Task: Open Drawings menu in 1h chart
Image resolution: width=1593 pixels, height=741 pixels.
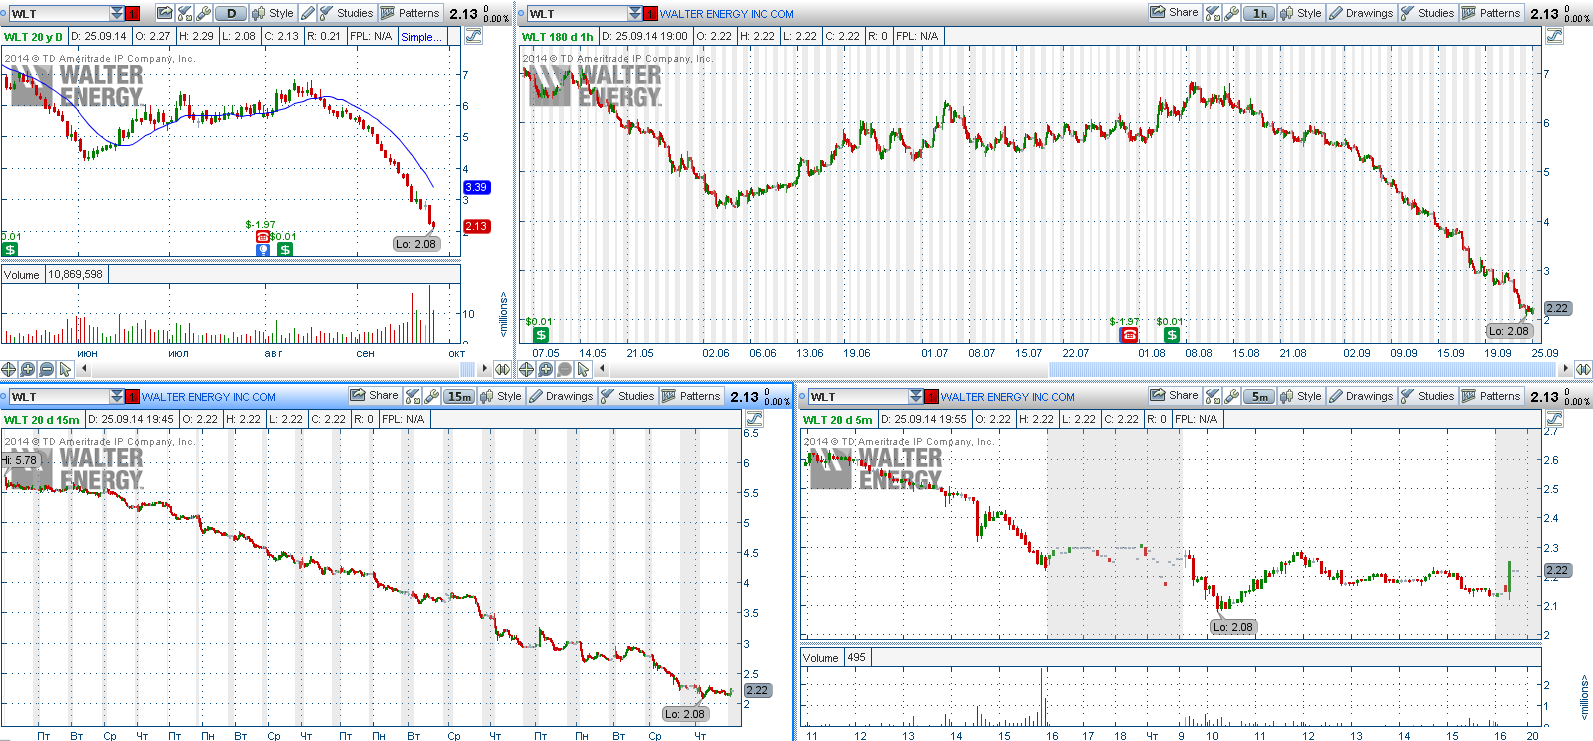Action: tap(1362, 13)
